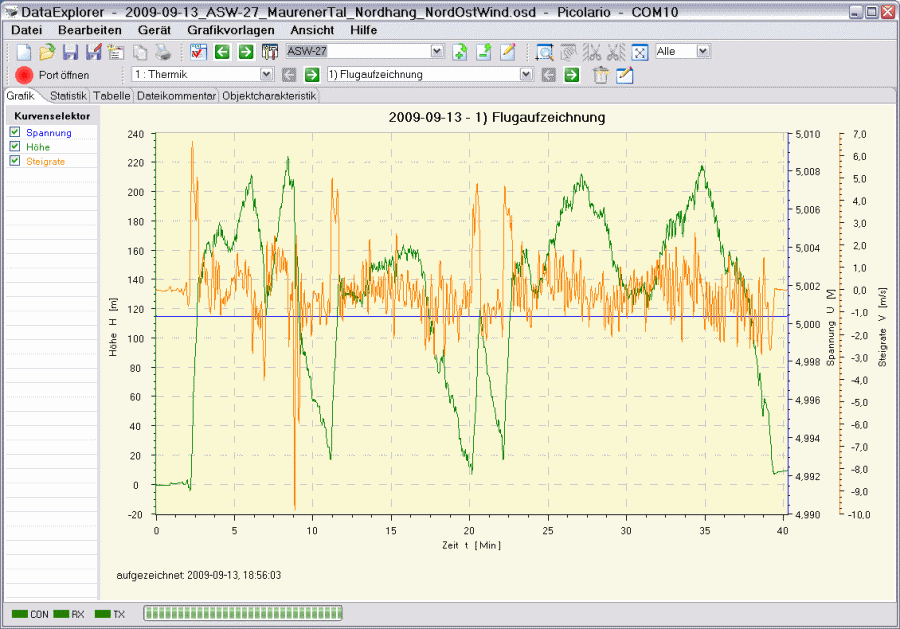Click the 'Port öffnen' button
The width and height of the screenshot is (900, 629).
52,75
